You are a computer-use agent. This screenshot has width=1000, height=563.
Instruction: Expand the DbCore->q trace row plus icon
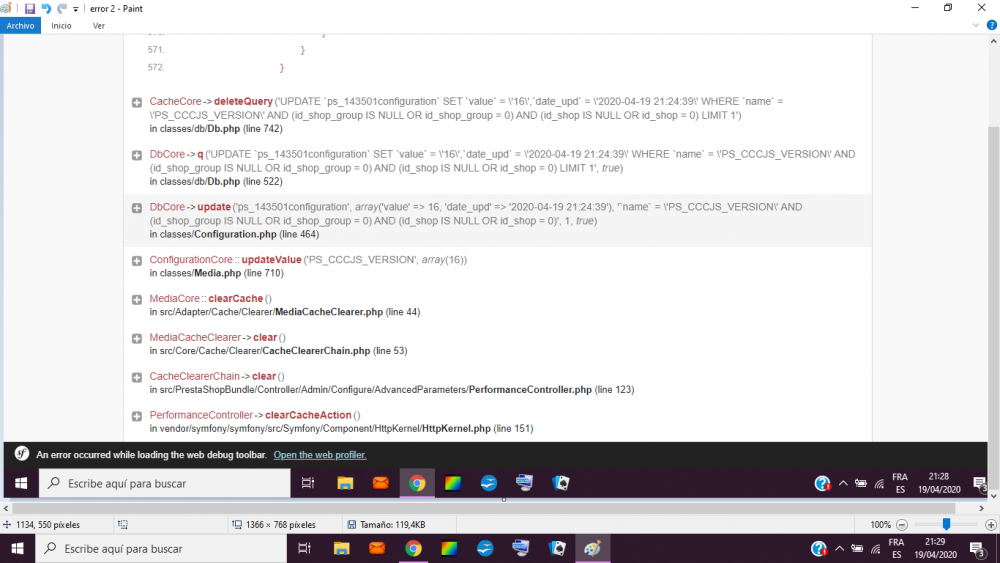tap(136, 155)
